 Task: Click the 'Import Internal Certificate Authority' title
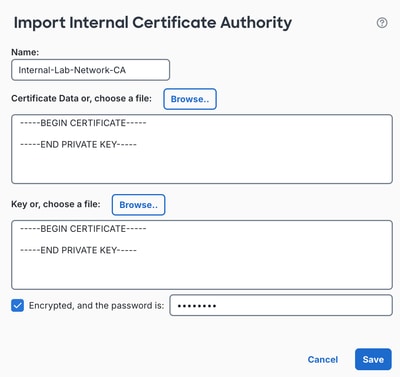pyautogui.click(x=153, y=23)
